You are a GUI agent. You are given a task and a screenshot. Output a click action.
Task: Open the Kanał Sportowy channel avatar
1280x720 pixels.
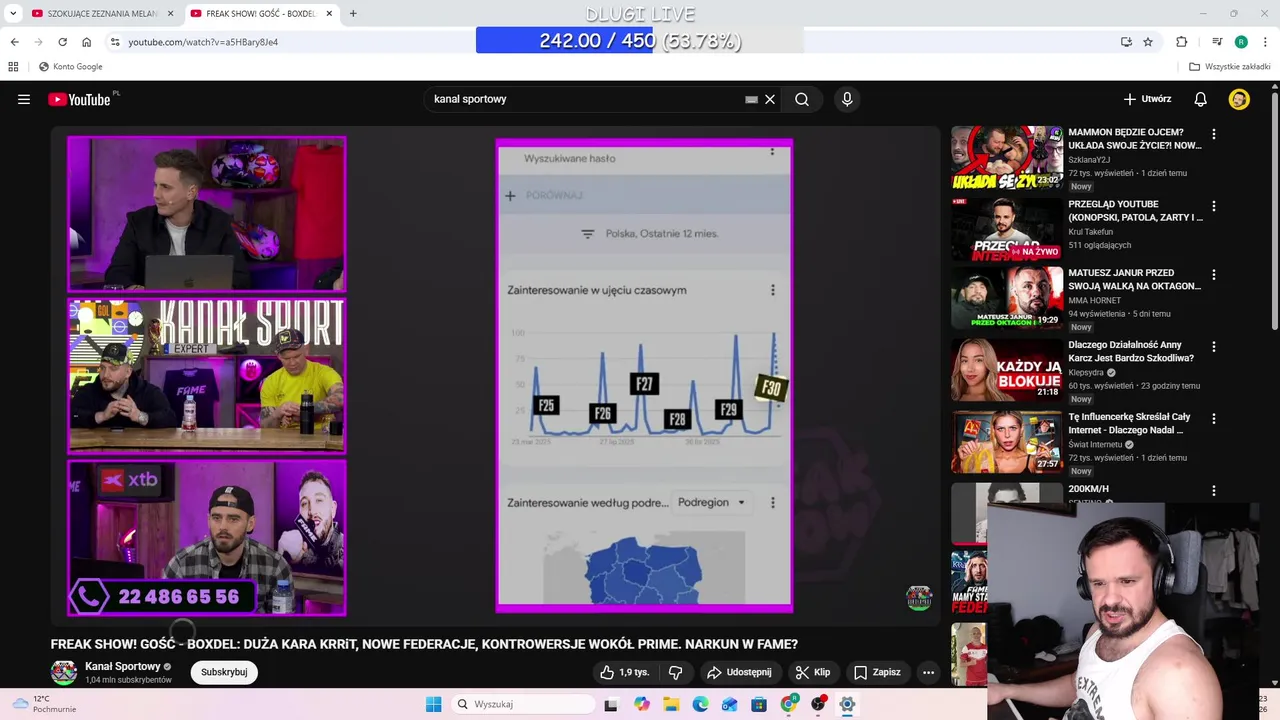pyautogui.click(x=64, y=672)
